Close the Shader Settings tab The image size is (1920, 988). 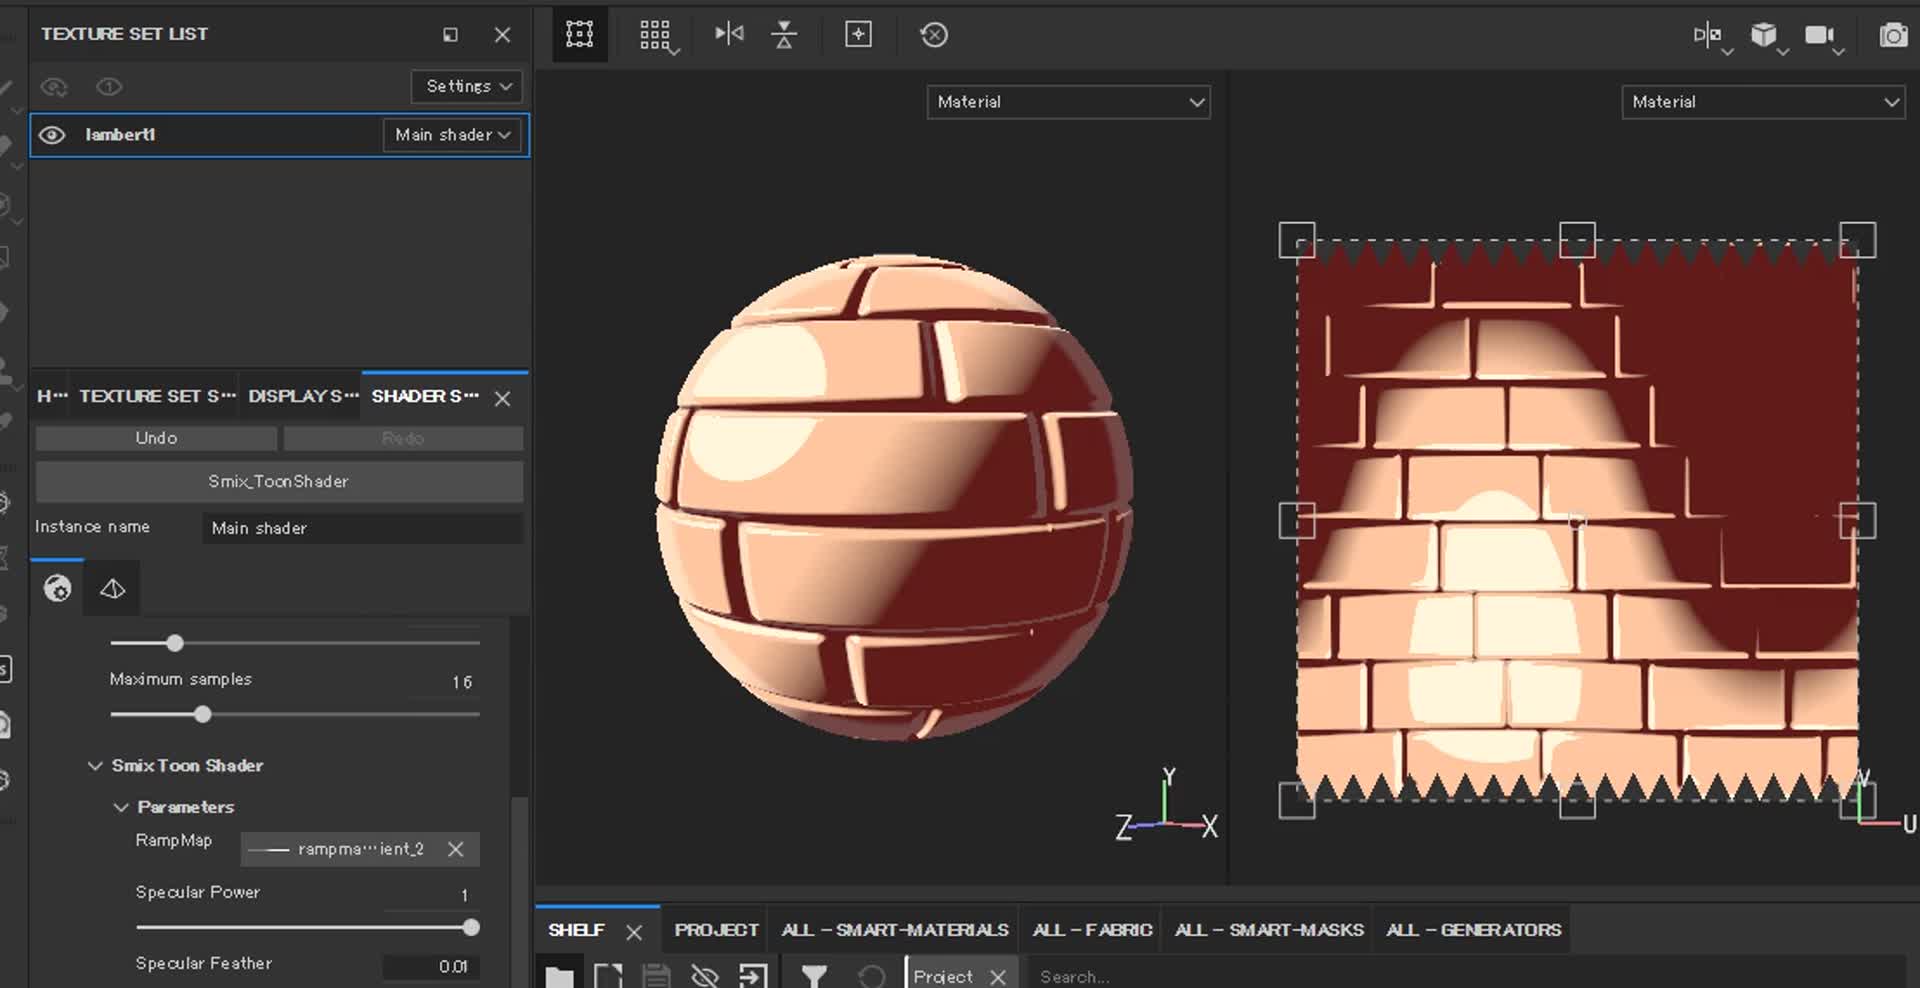503,398
